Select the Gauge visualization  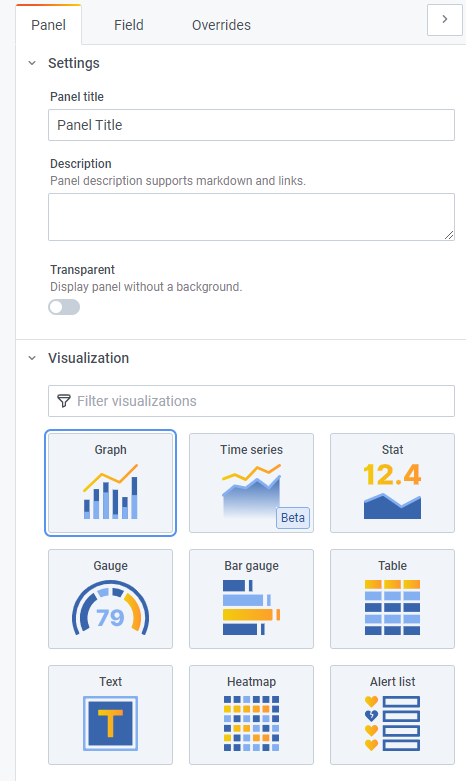(x=111, y=599)
